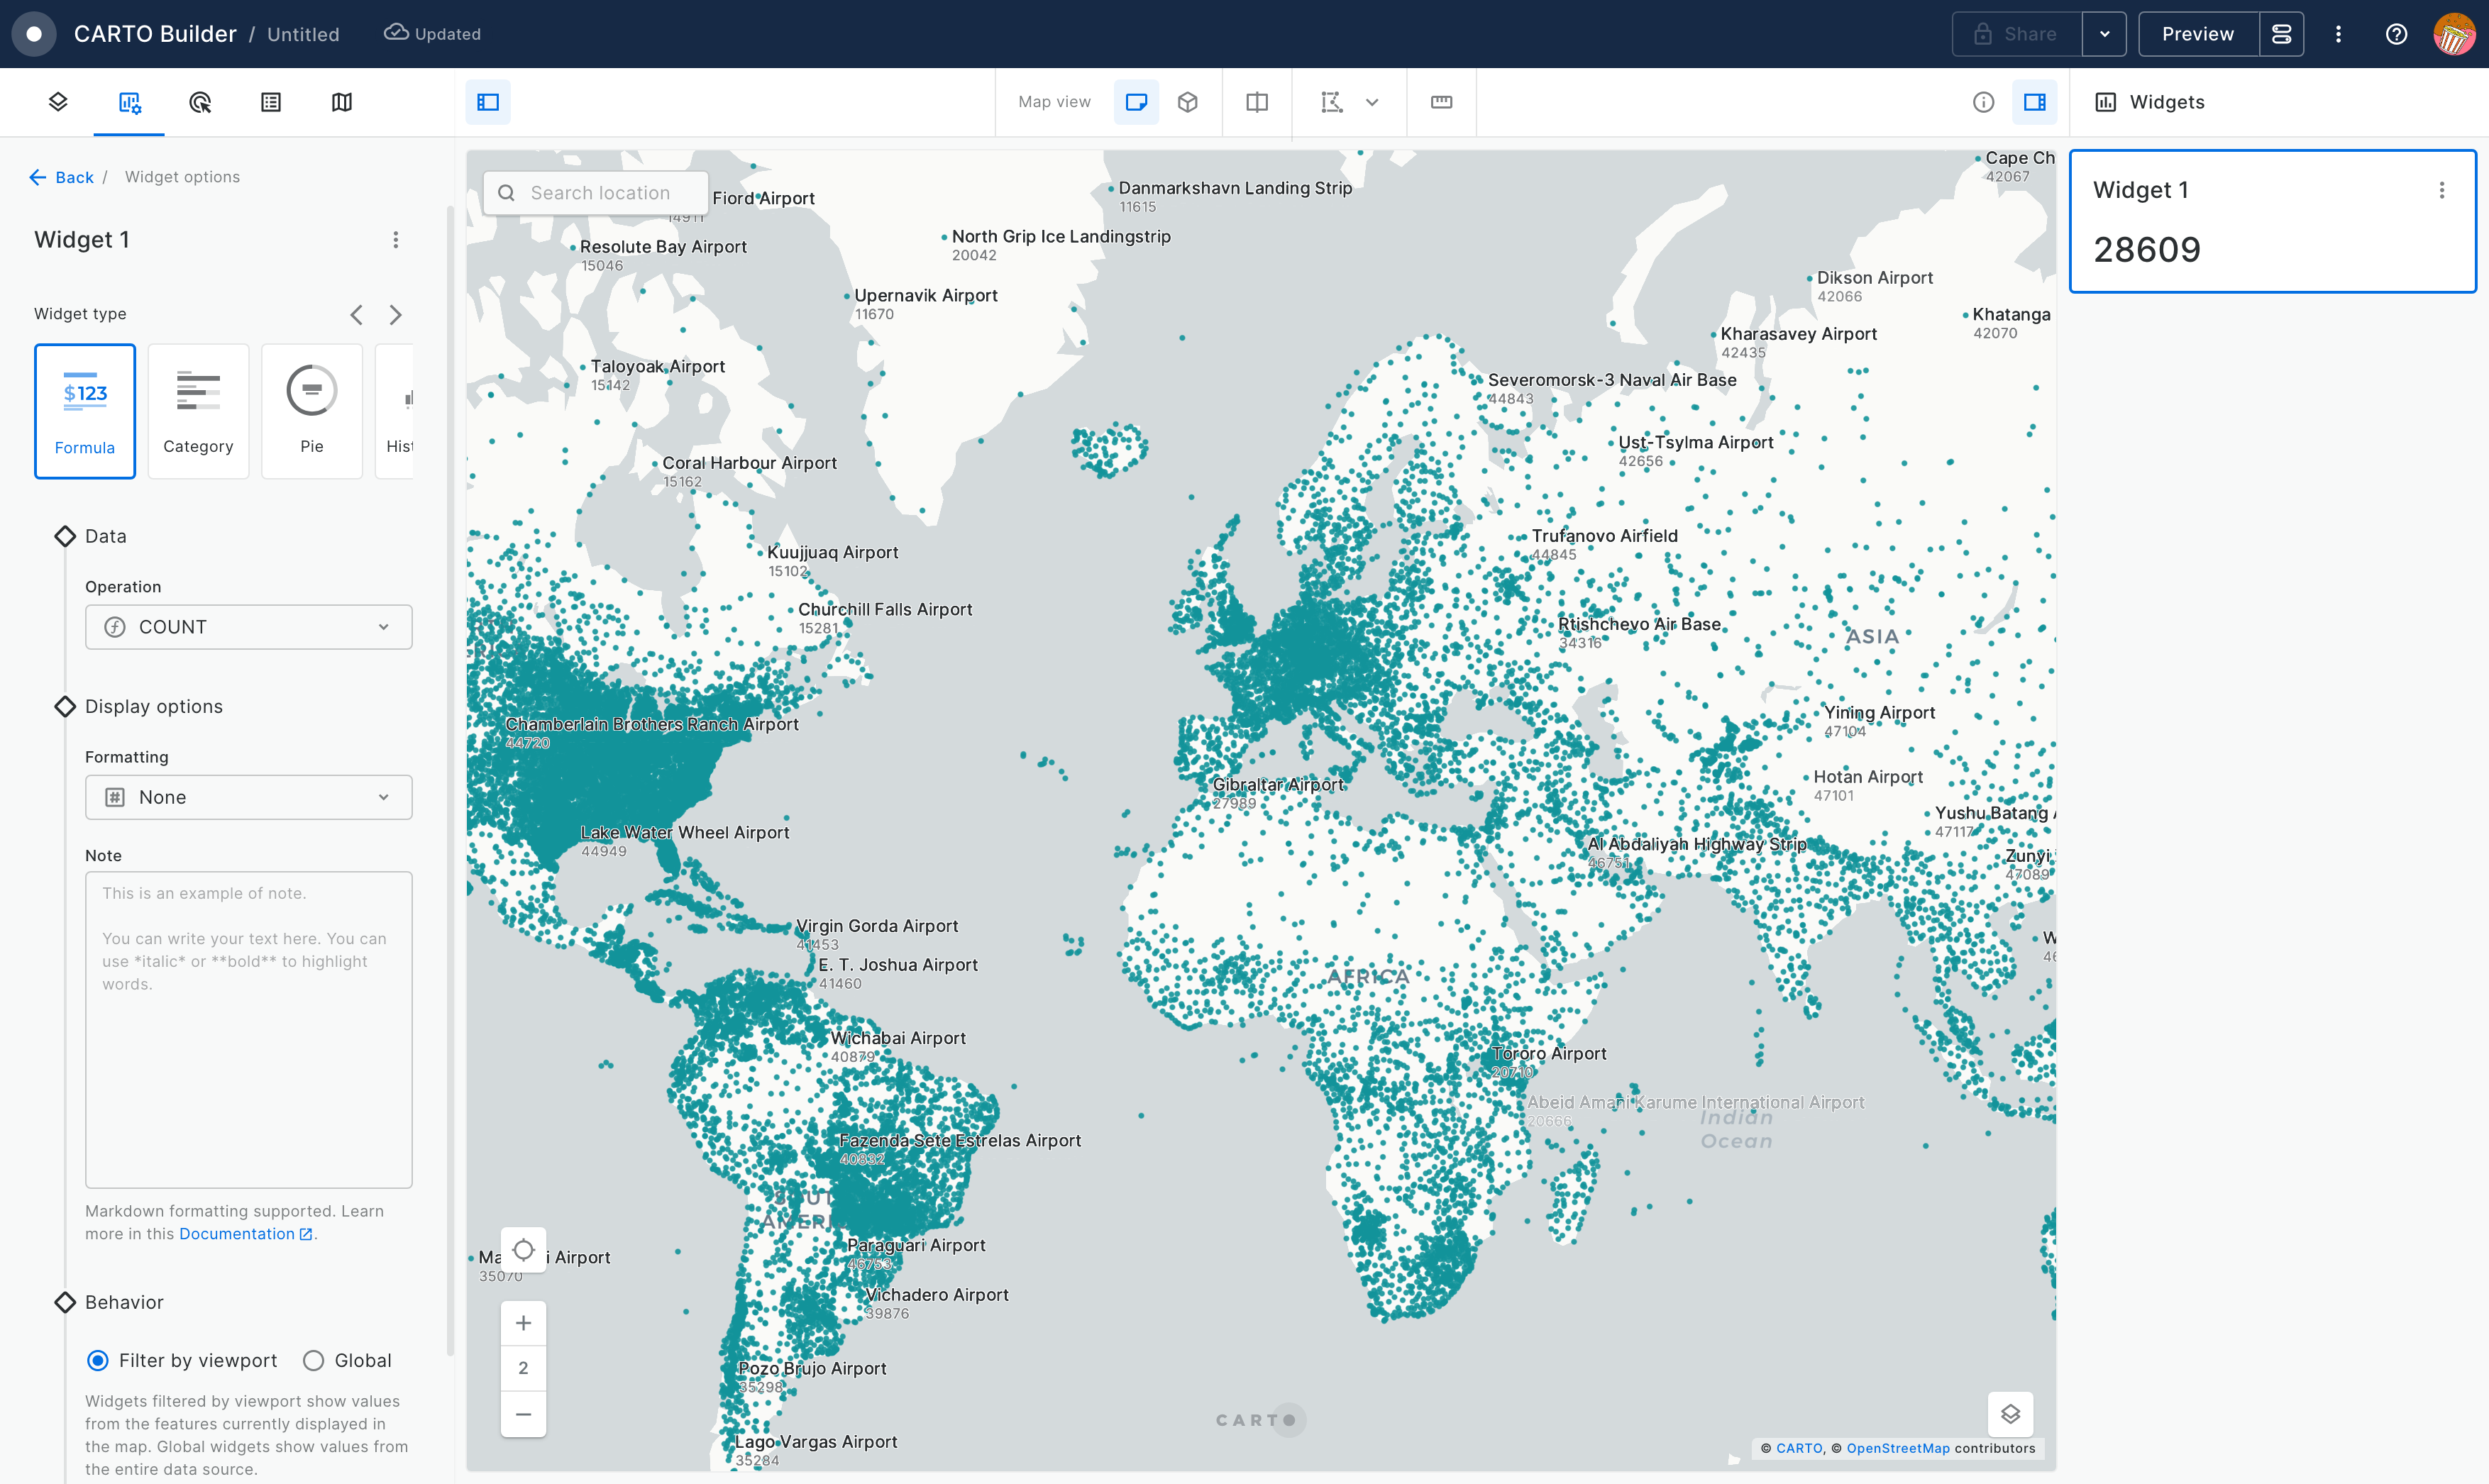Open the Basemap tab icon
Viewport: 2489px width, 1484px height.
(x=342, y=102)
